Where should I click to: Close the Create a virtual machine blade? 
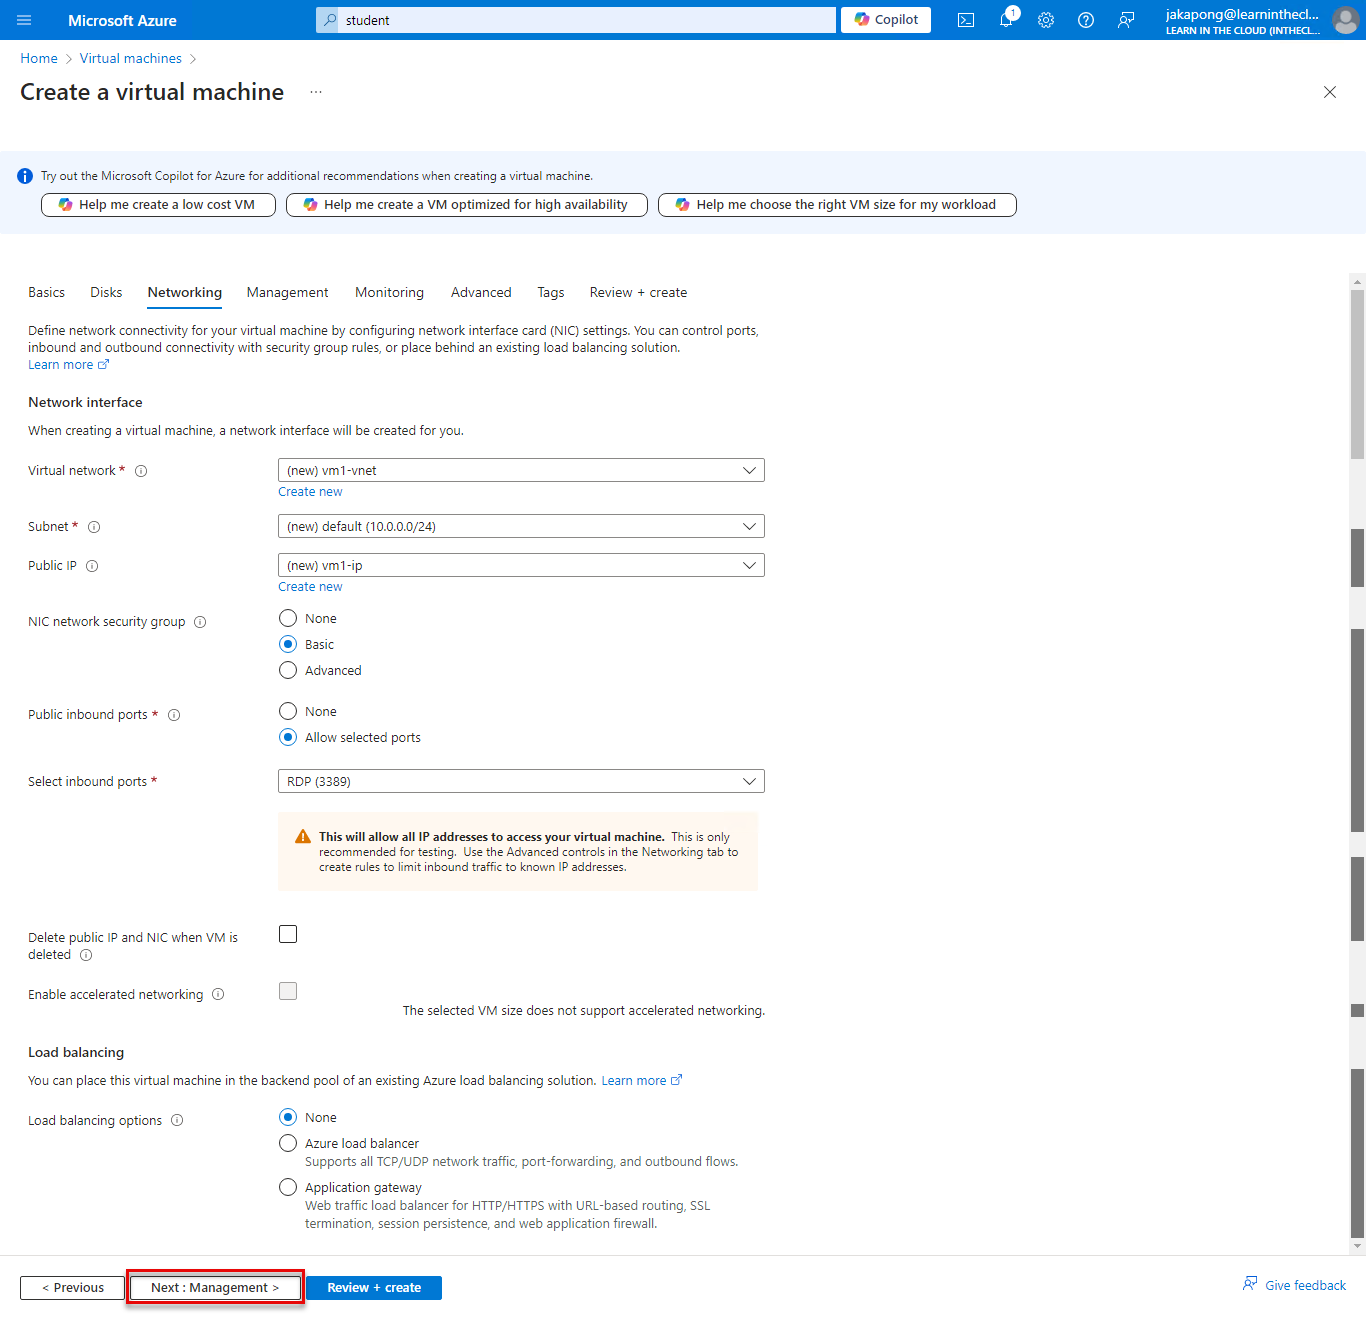click(1330, 92)
